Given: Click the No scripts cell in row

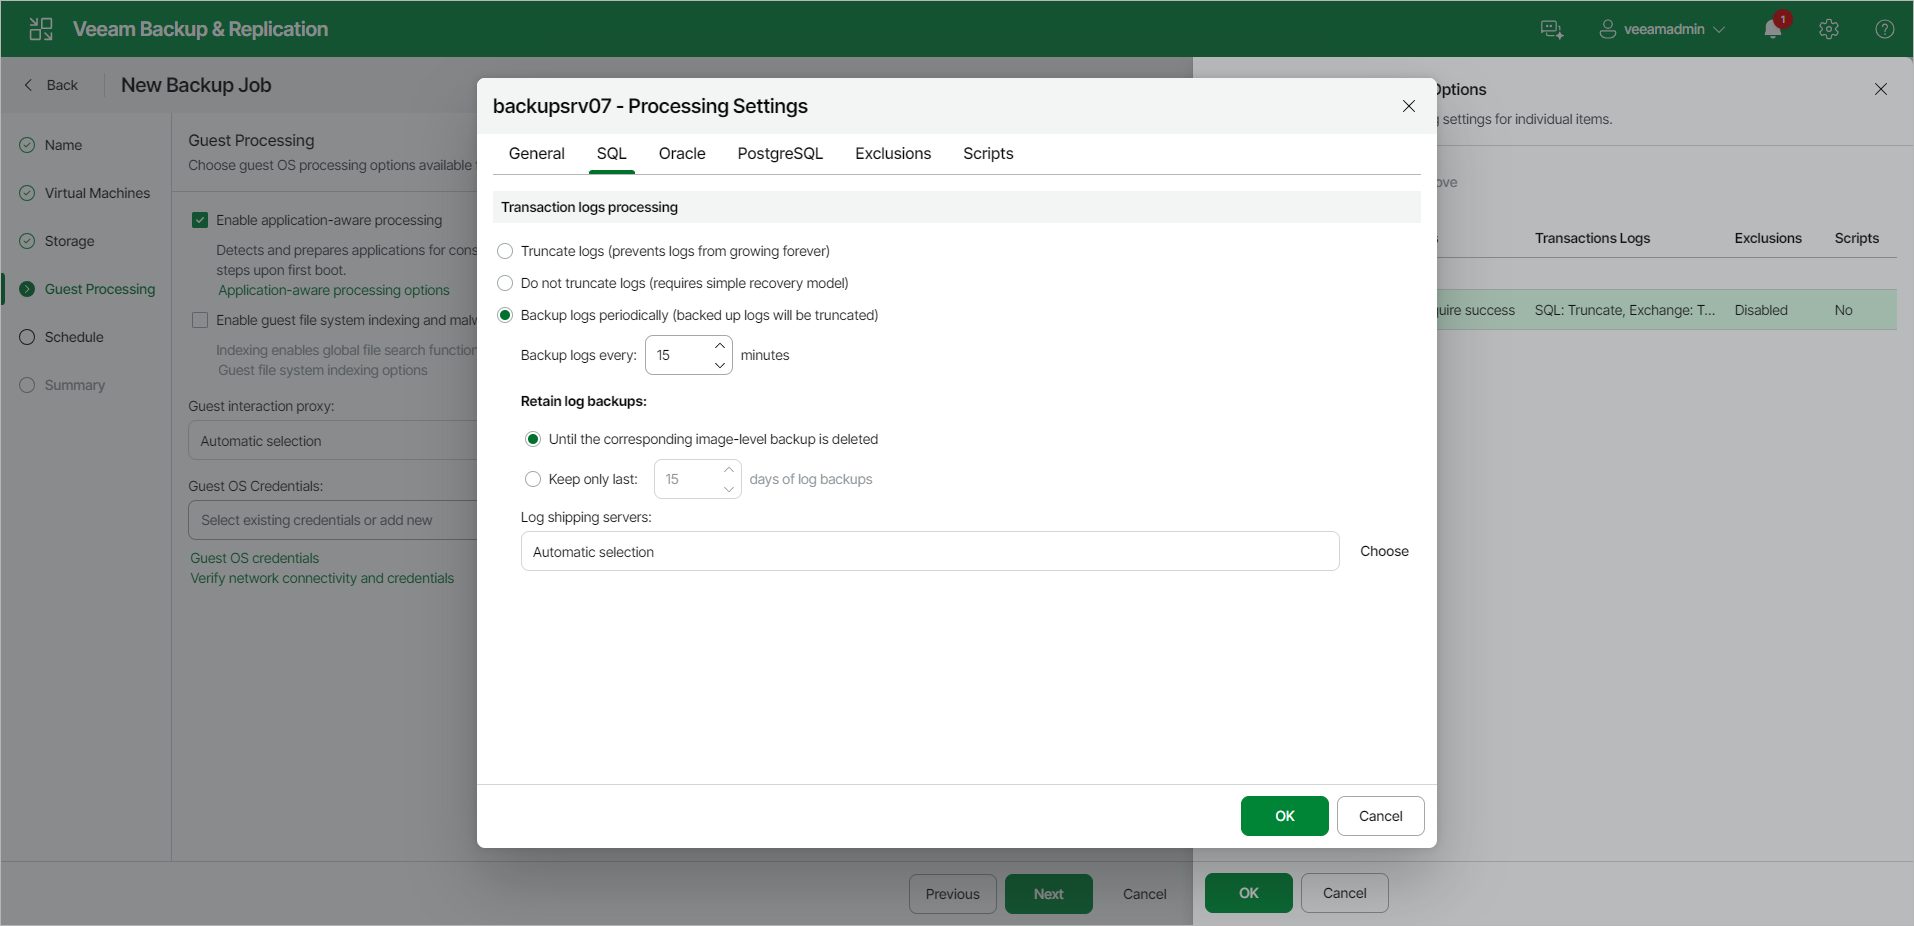Looking at the screenshot, I should [1844, 310].
